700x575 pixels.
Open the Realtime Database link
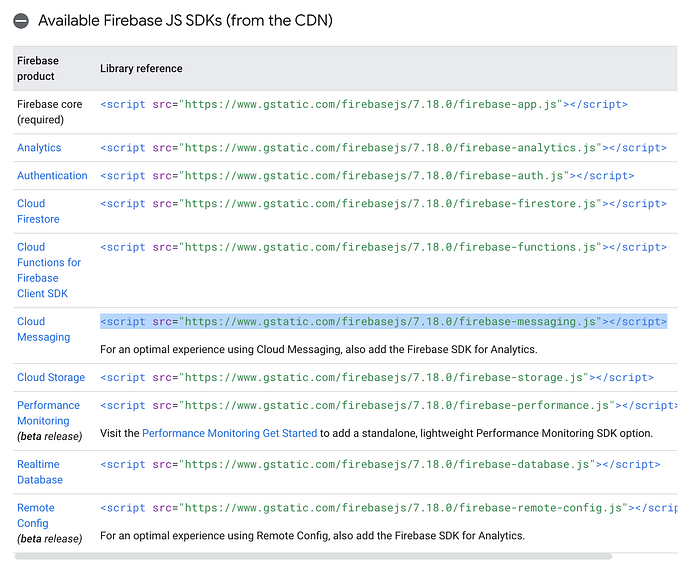tap(40, 472)
